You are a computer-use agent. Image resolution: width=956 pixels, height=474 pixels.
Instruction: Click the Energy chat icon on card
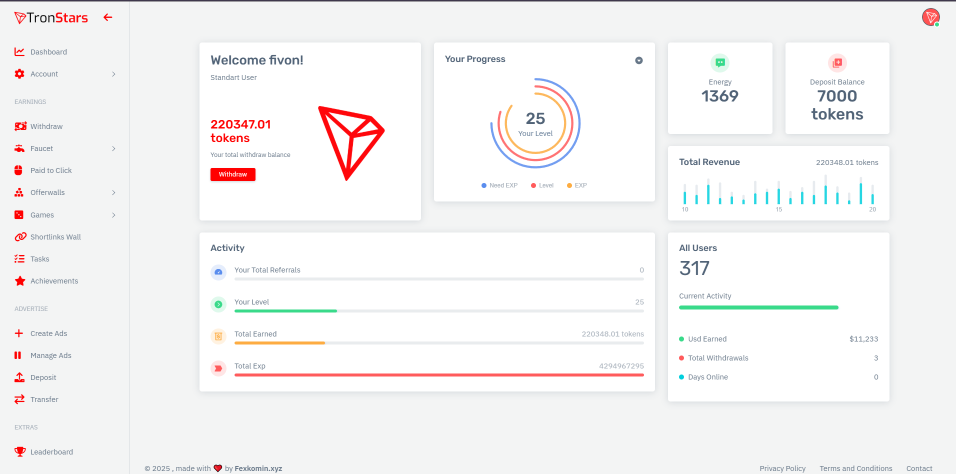pyautogui.click(x=720, y=63)
